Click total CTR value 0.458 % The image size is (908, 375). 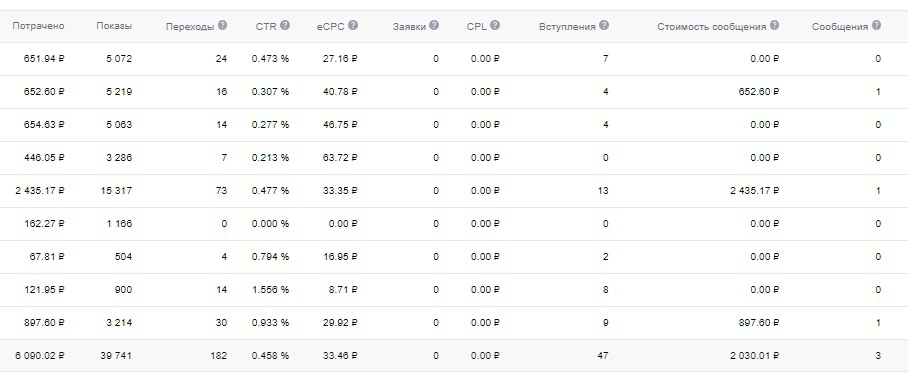tap(270, 355)
